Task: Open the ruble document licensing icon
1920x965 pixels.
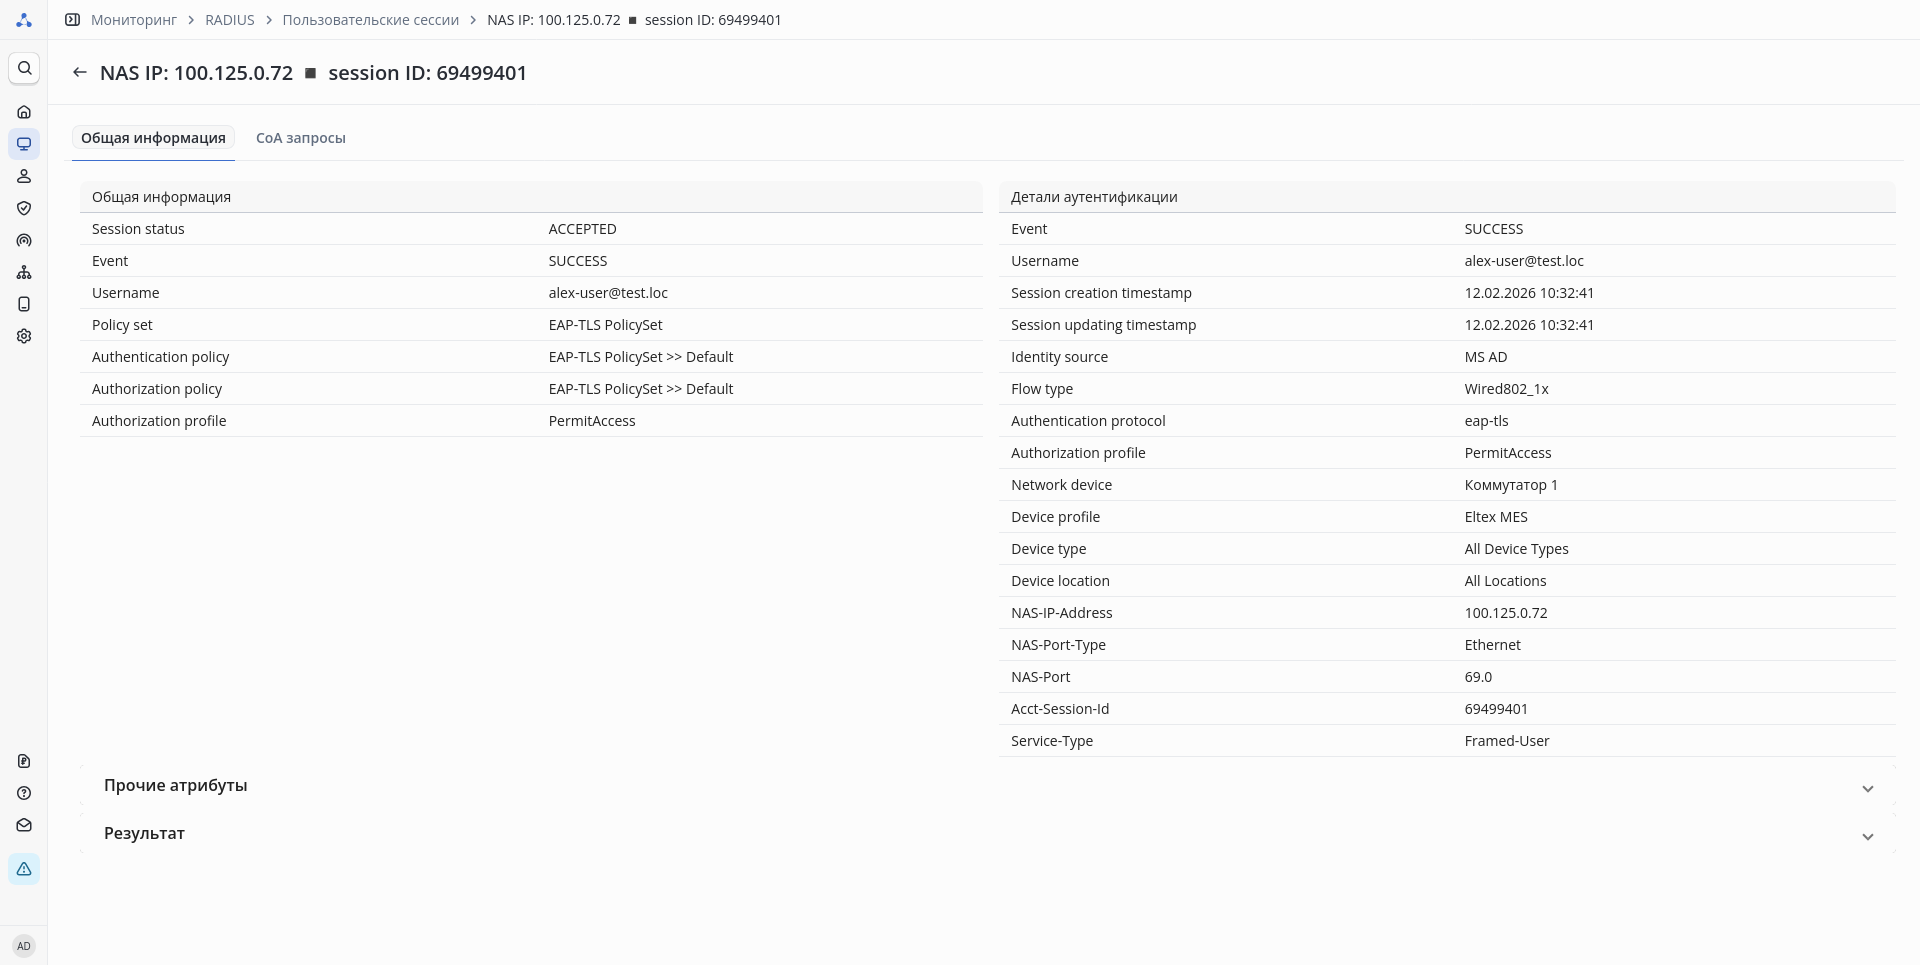Action: pyautogui.click(x=24, y=761)
